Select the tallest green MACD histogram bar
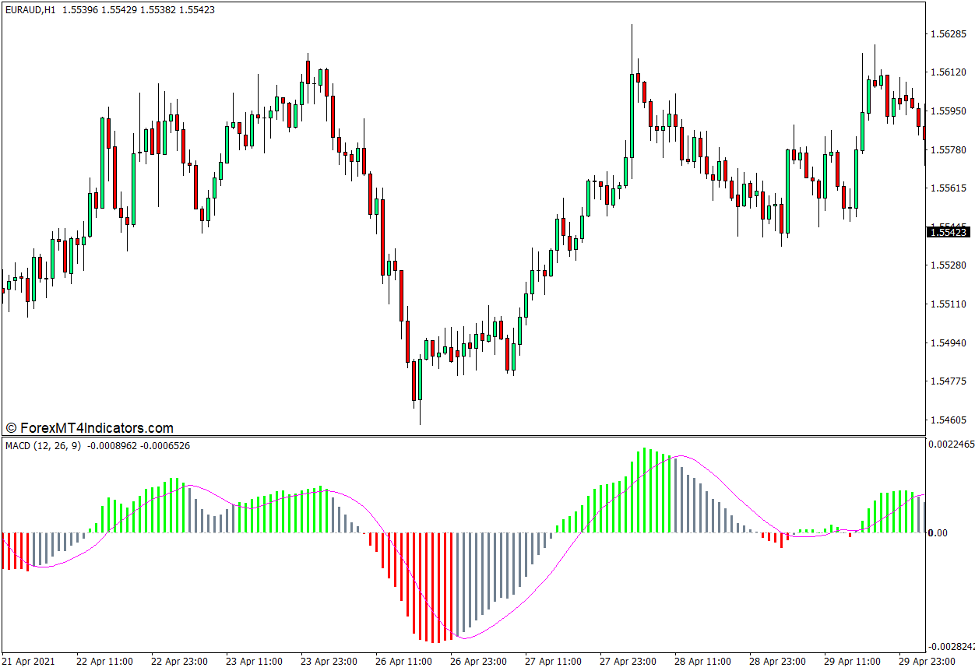Screen dimensions: 977x672 pyautogui.click(x=646, y=490)
